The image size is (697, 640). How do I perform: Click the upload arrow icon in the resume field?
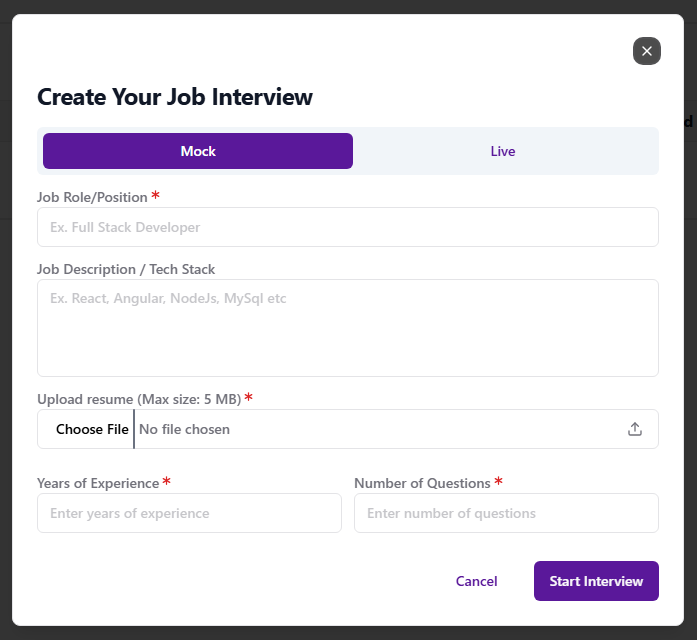coord(634,429)
